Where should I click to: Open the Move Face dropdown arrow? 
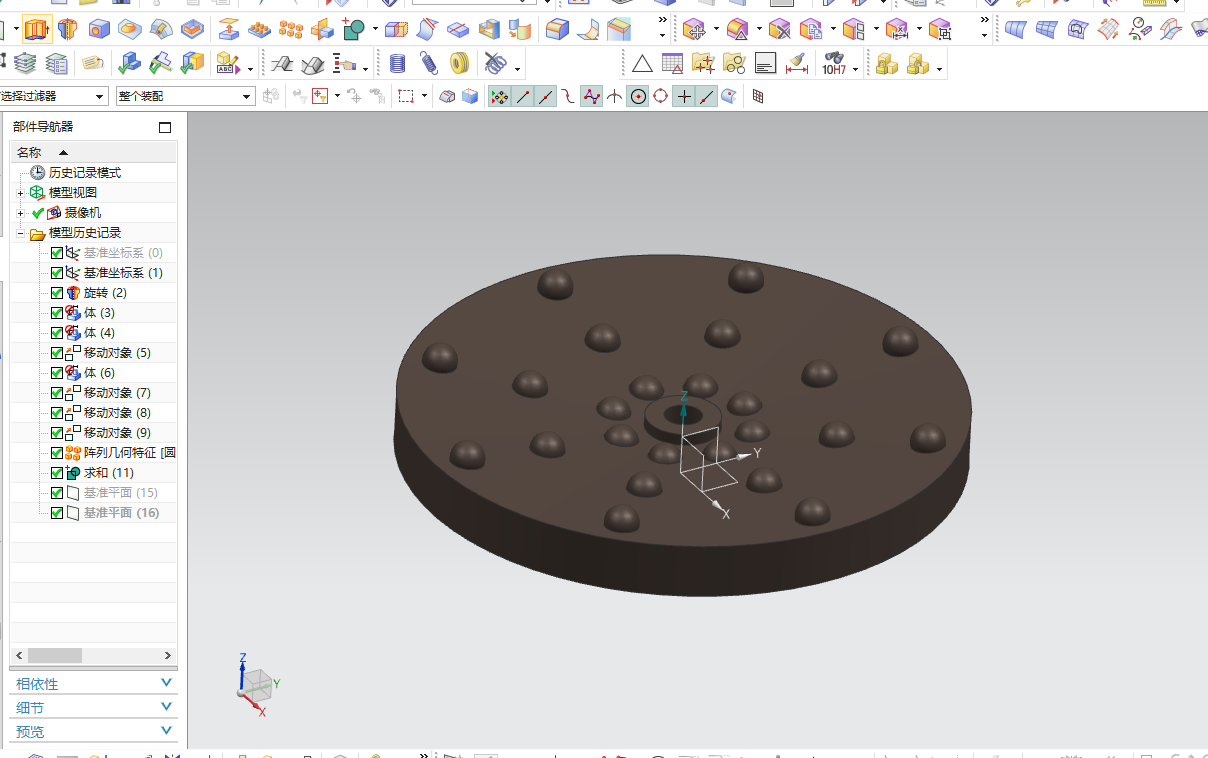[x=717, y=29]
